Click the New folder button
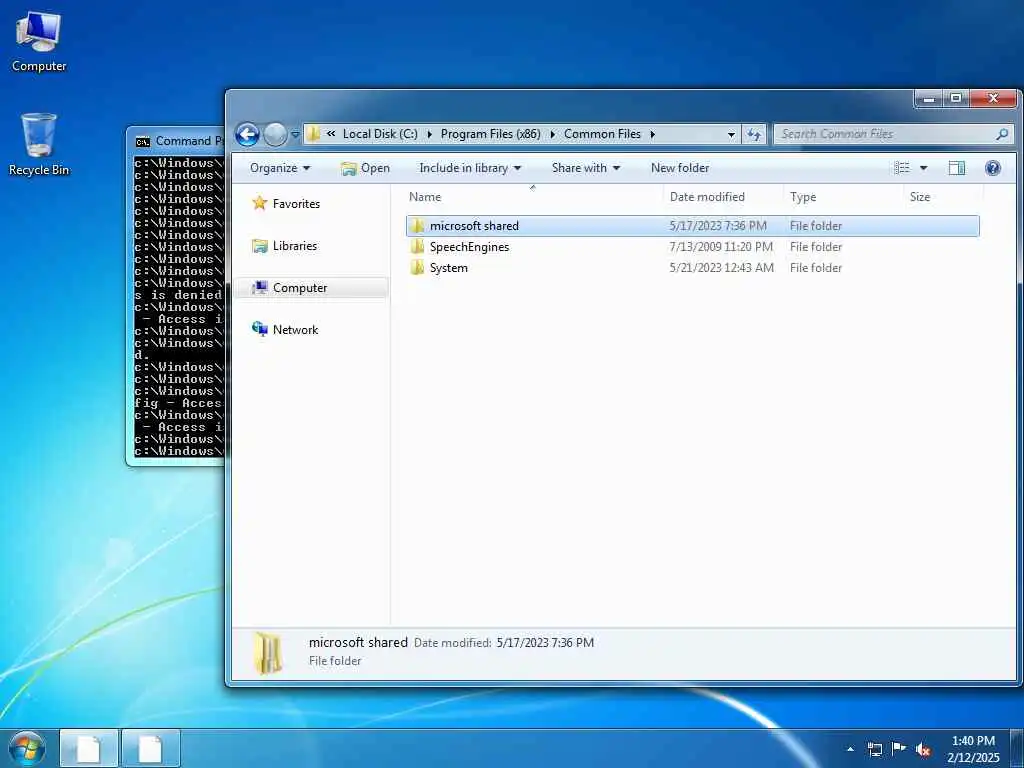1024x768 pixels. coord(680,168)
